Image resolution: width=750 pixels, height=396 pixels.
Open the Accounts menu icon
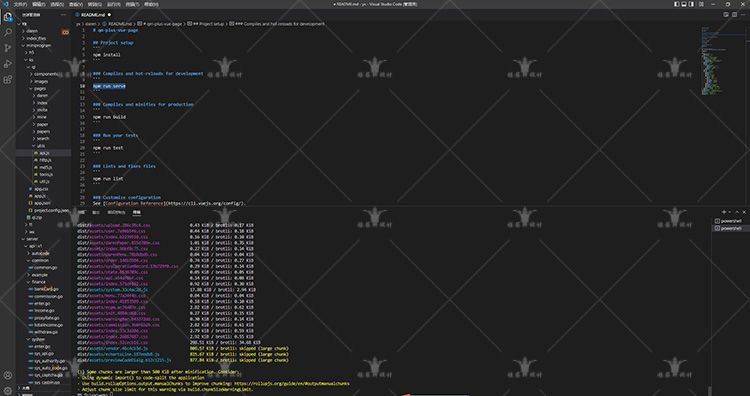pos(8,375)
